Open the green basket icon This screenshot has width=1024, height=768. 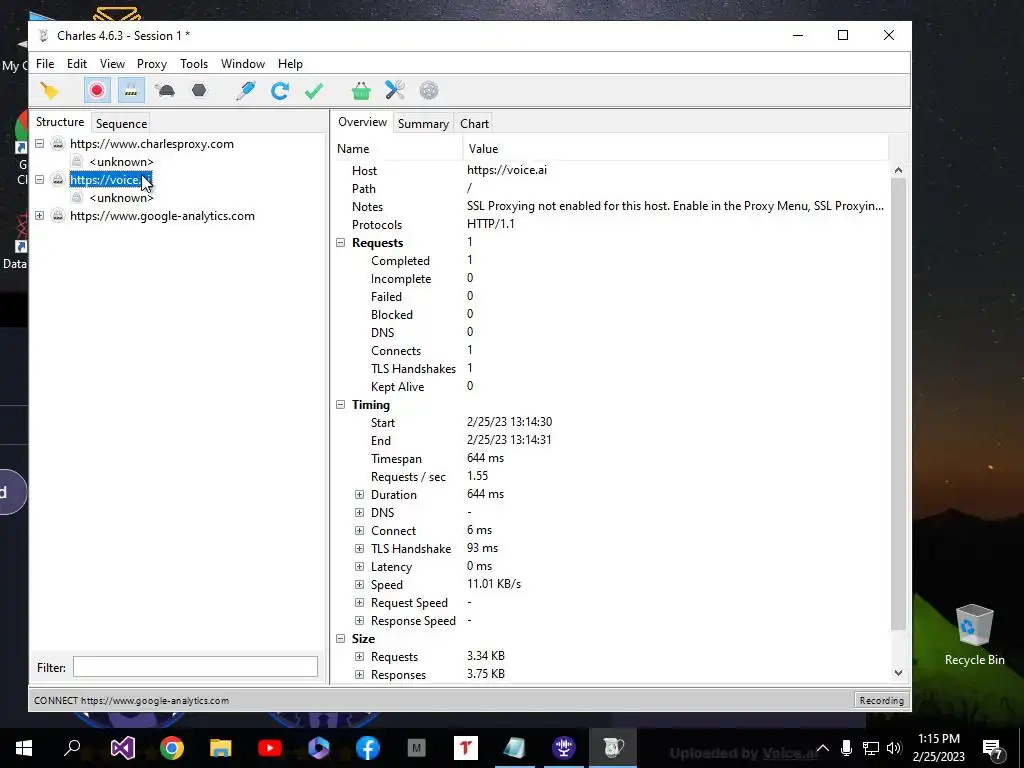[x=361, y=91]
